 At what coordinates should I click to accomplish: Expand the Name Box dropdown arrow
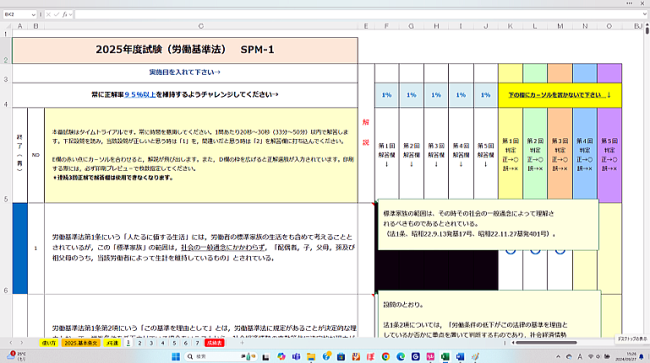point(33,15)
